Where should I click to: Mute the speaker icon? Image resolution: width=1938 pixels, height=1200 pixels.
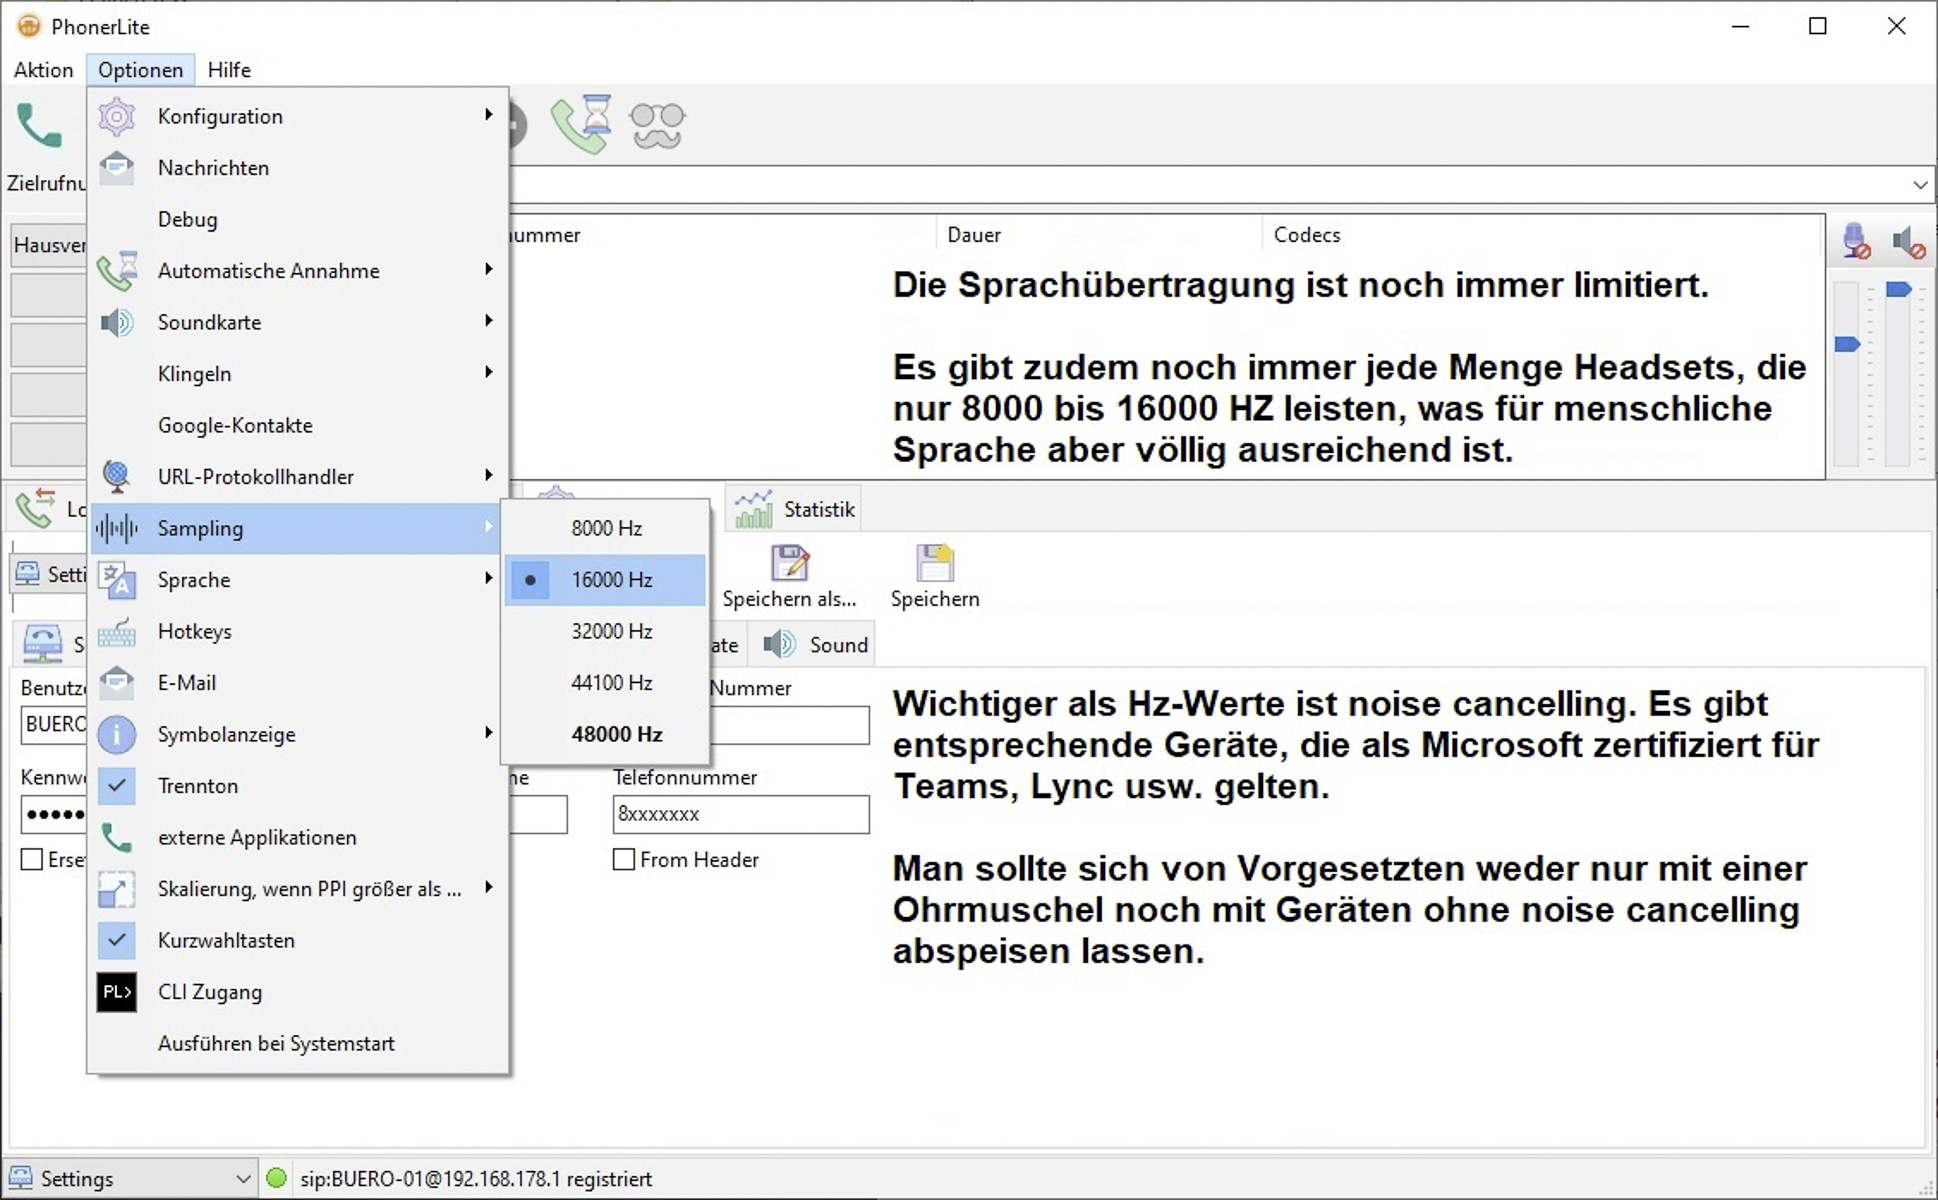click(1908, 241)
